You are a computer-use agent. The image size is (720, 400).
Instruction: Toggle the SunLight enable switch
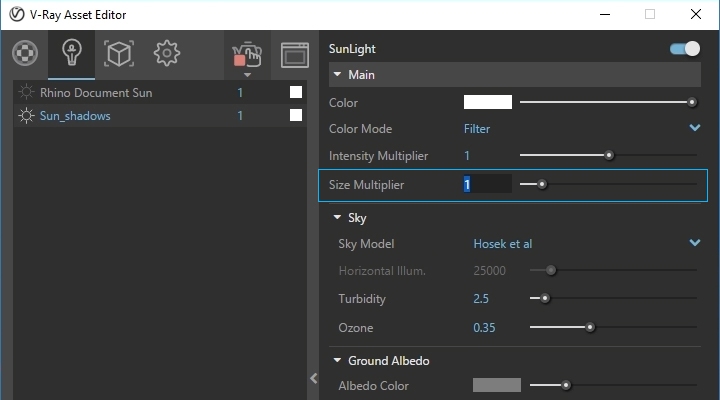coord(685,49)
